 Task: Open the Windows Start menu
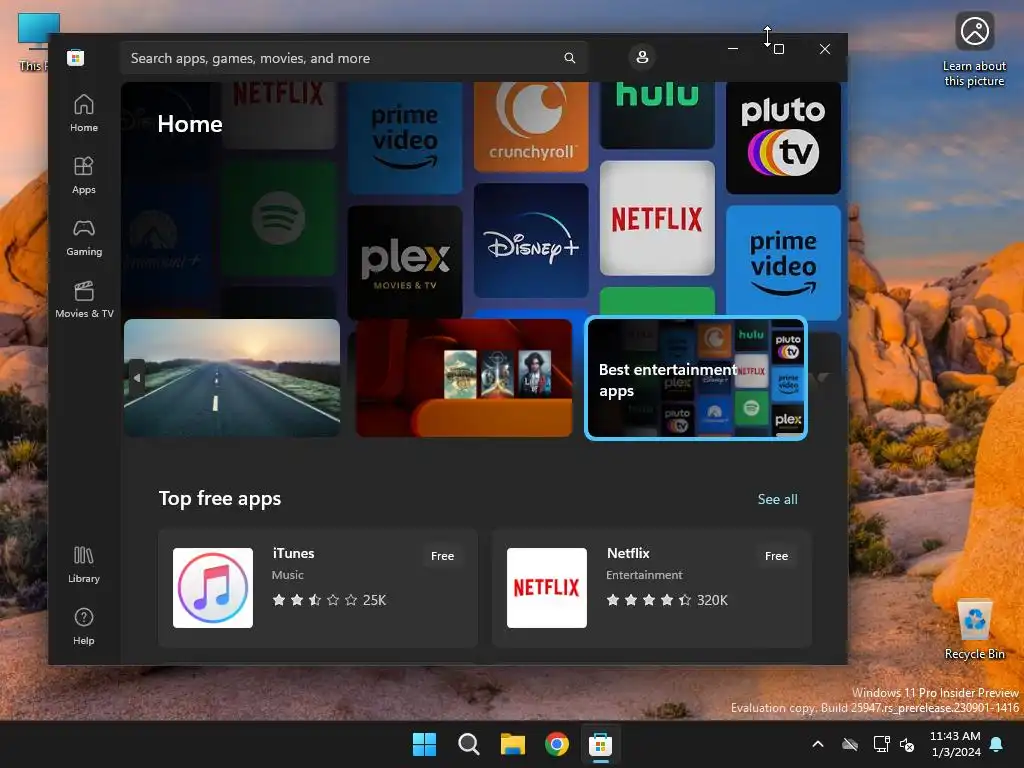(424, 744)
